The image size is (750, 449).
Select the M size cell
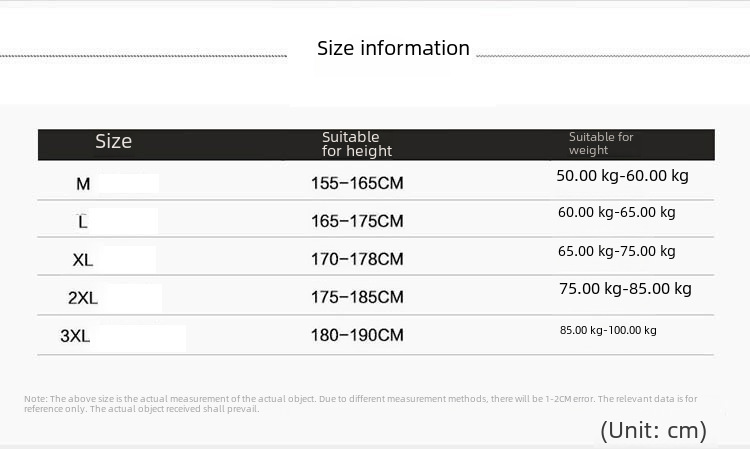83,184
